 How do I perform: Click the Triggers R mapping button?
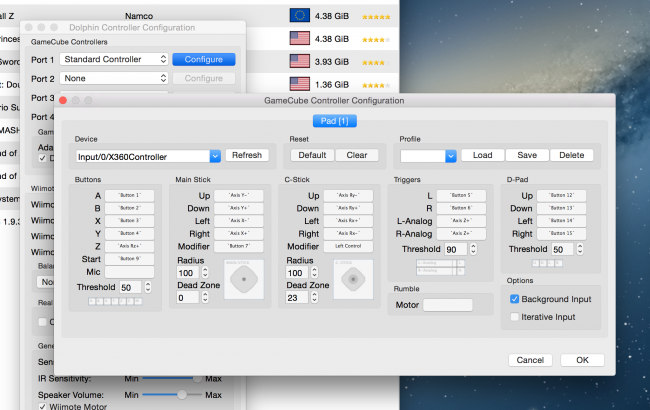click(x=461, y=208)
